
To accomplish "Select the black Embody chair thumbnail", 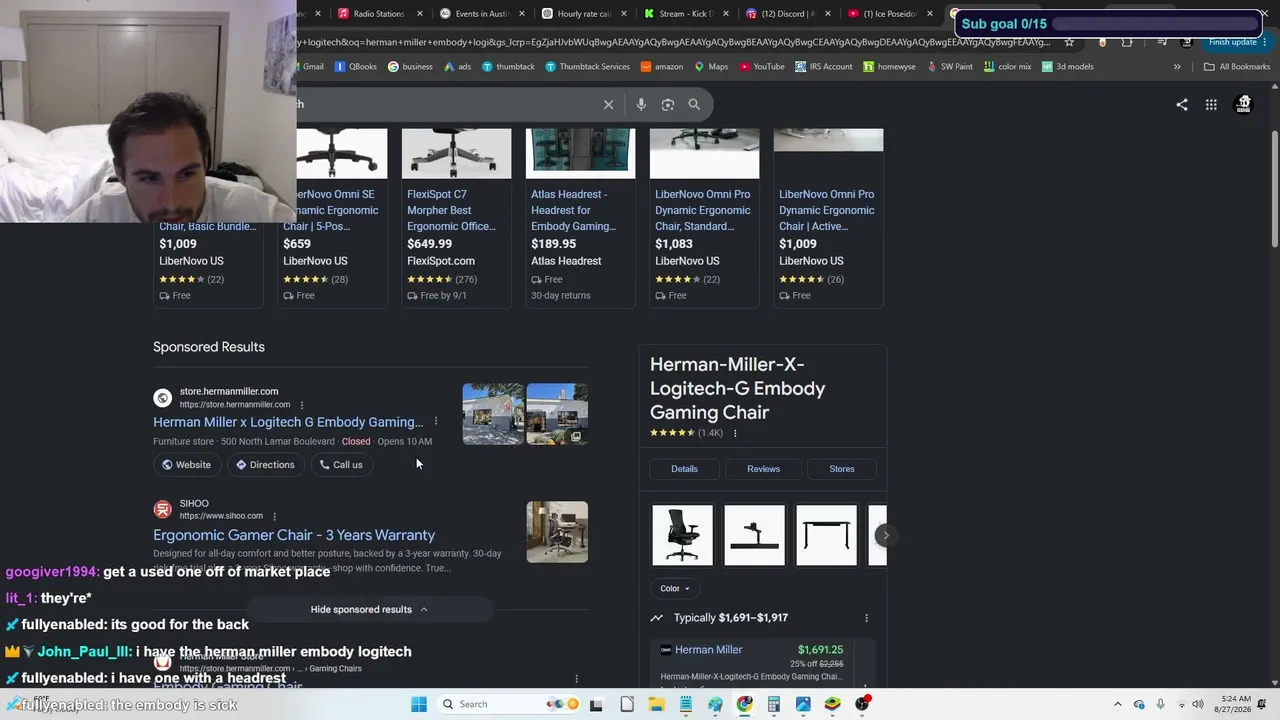I will tap(683, 535).
